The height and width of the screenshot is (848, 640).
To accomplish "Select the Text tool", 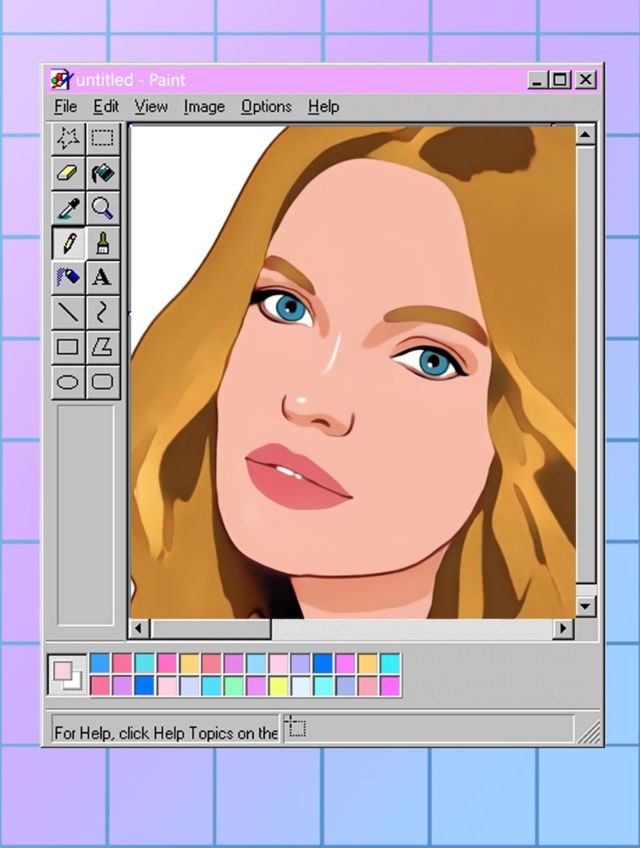I will click(x=102, y=277).
